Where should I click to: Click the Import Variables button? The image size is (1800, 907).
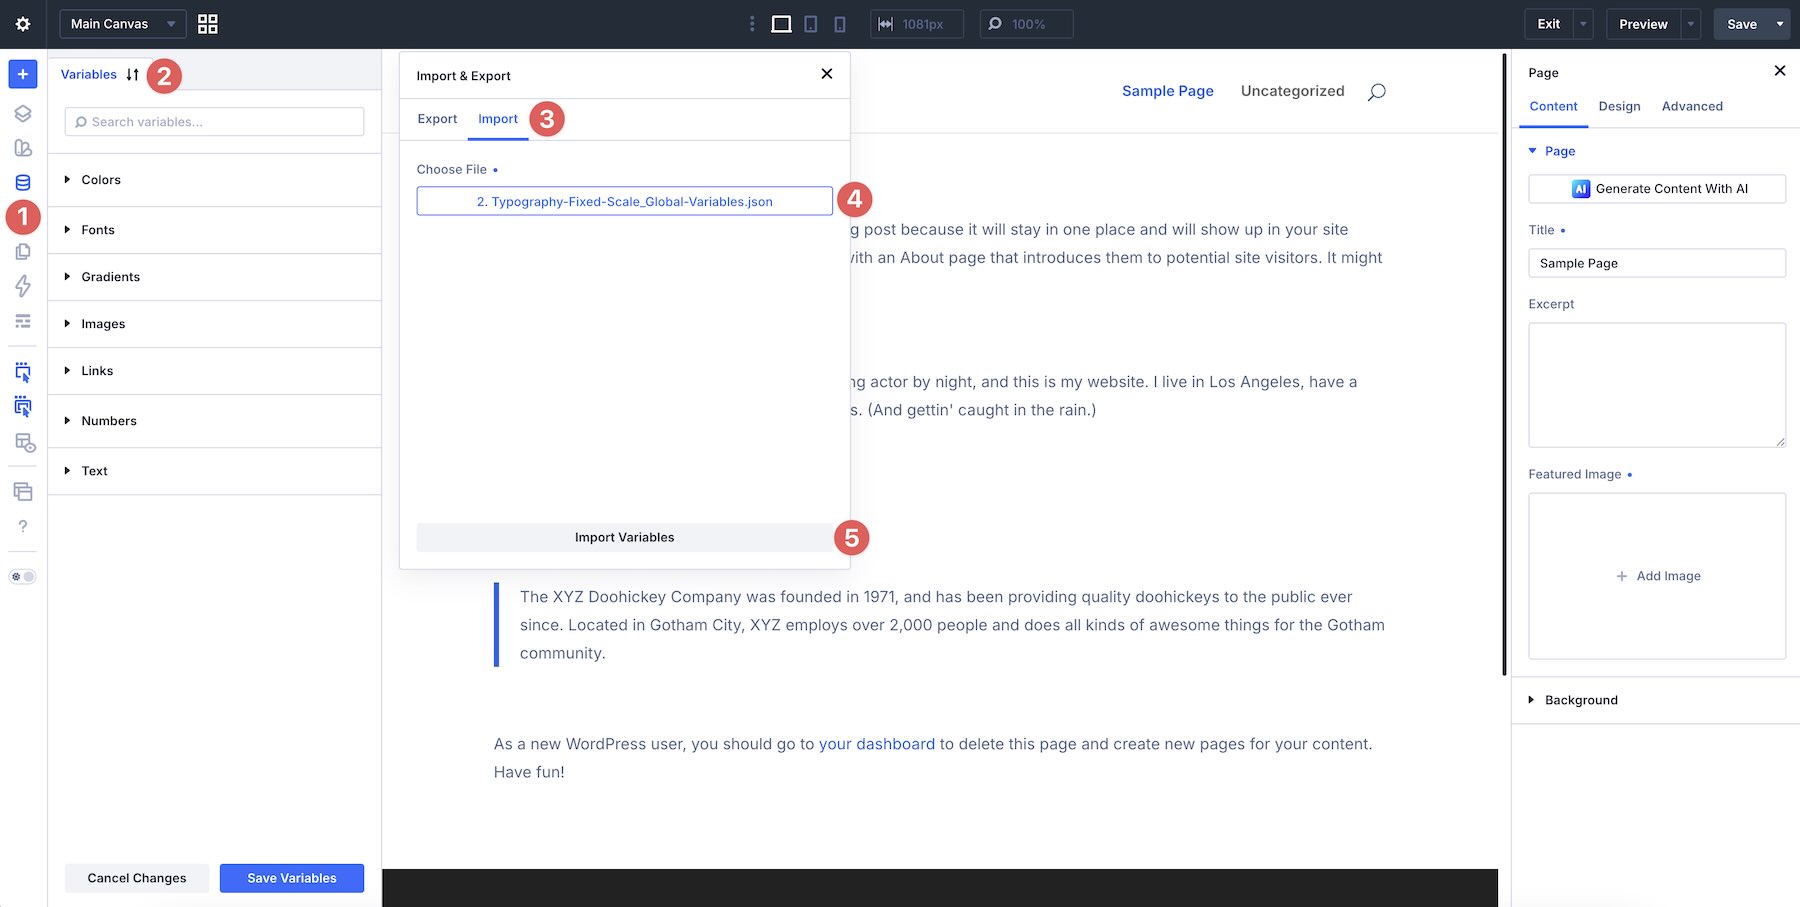pyautogui.click(x=625, y=537)
